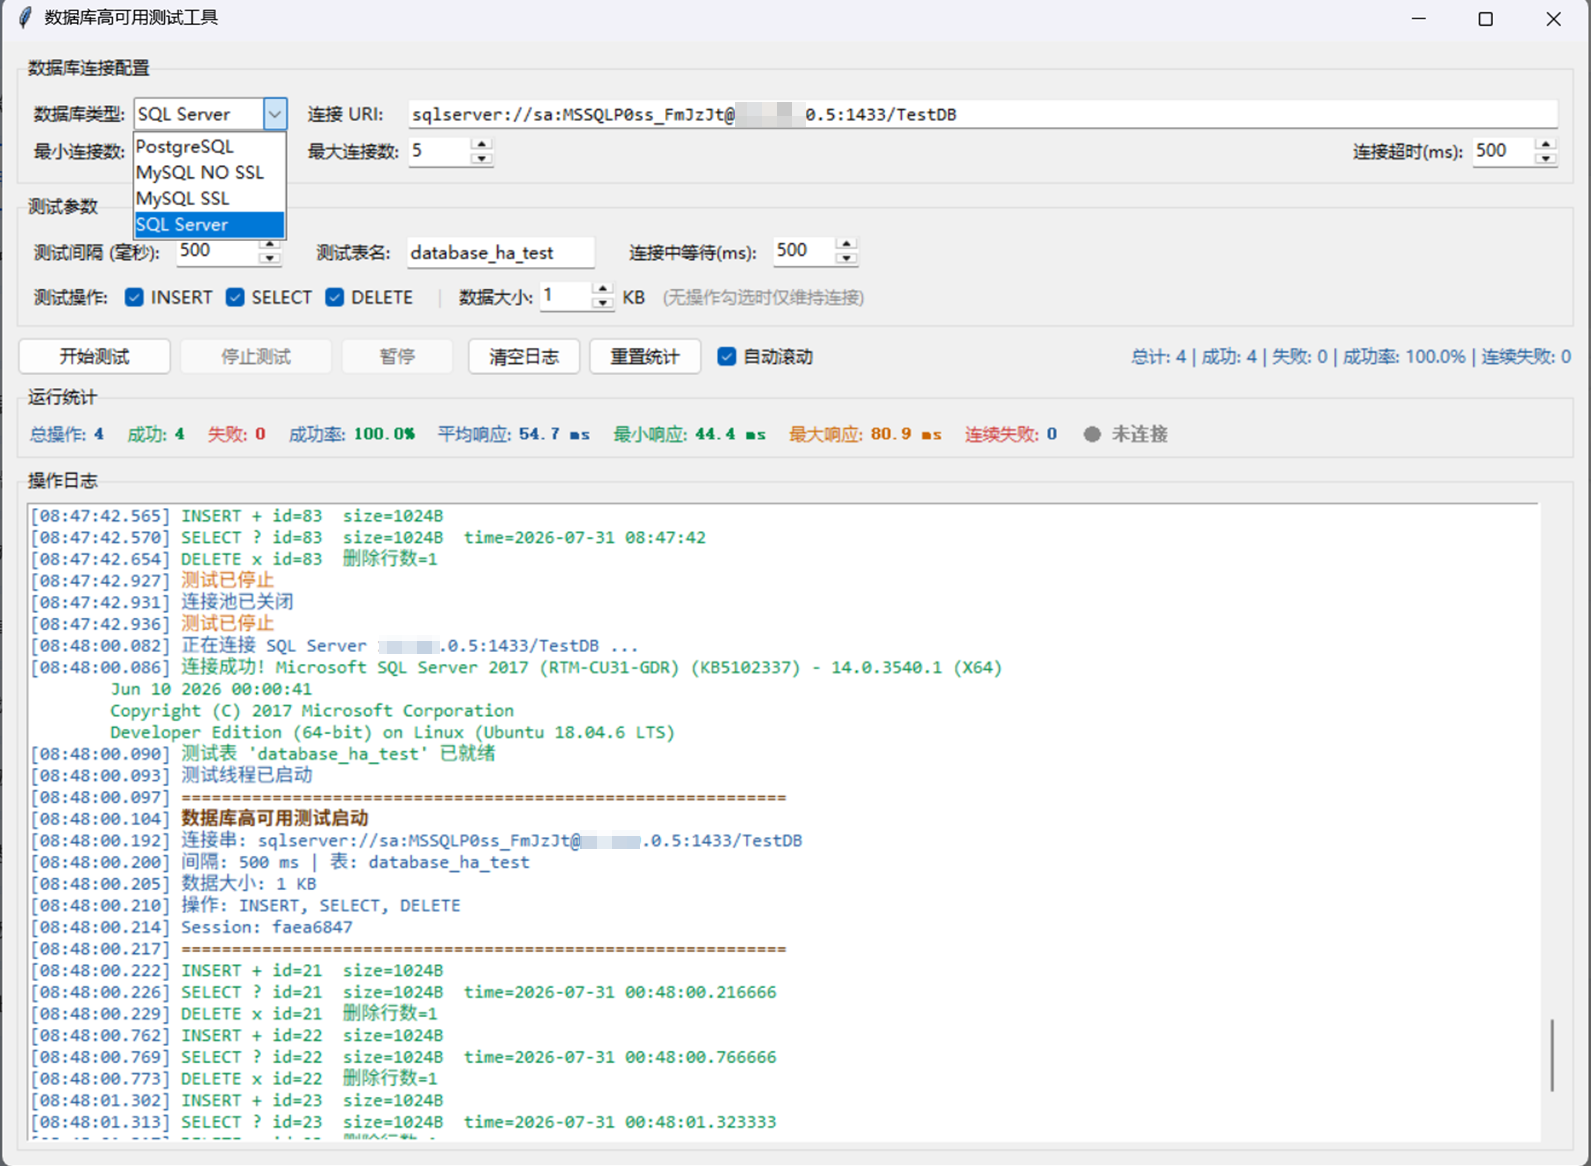Click 最大响应 80.9 ms statistic
The image size is (1591, 1166).
865,434
